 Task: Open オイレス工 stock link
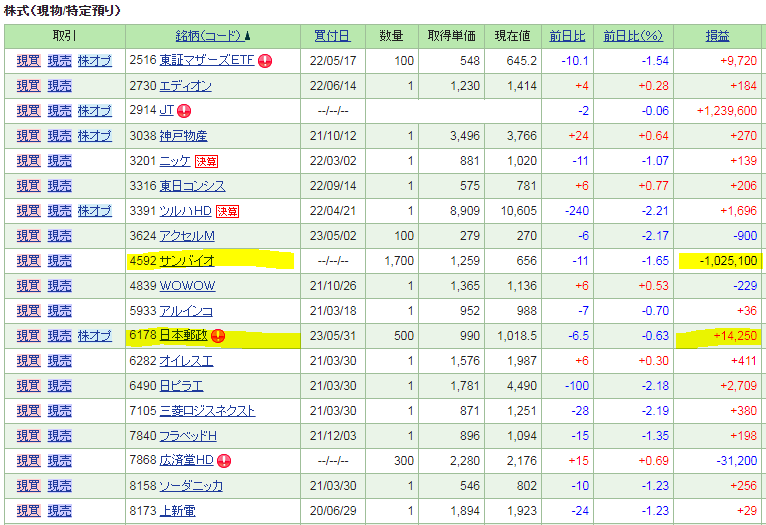tap(187, 361)
